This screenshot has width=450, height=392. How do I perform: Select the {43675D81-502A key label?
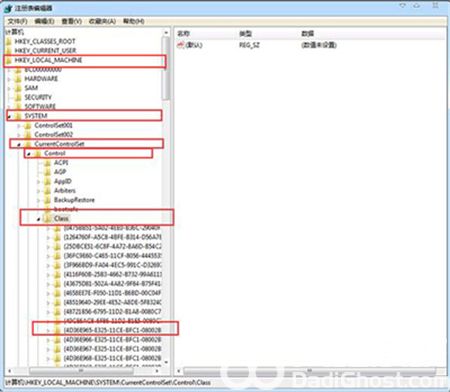(113, 284)
